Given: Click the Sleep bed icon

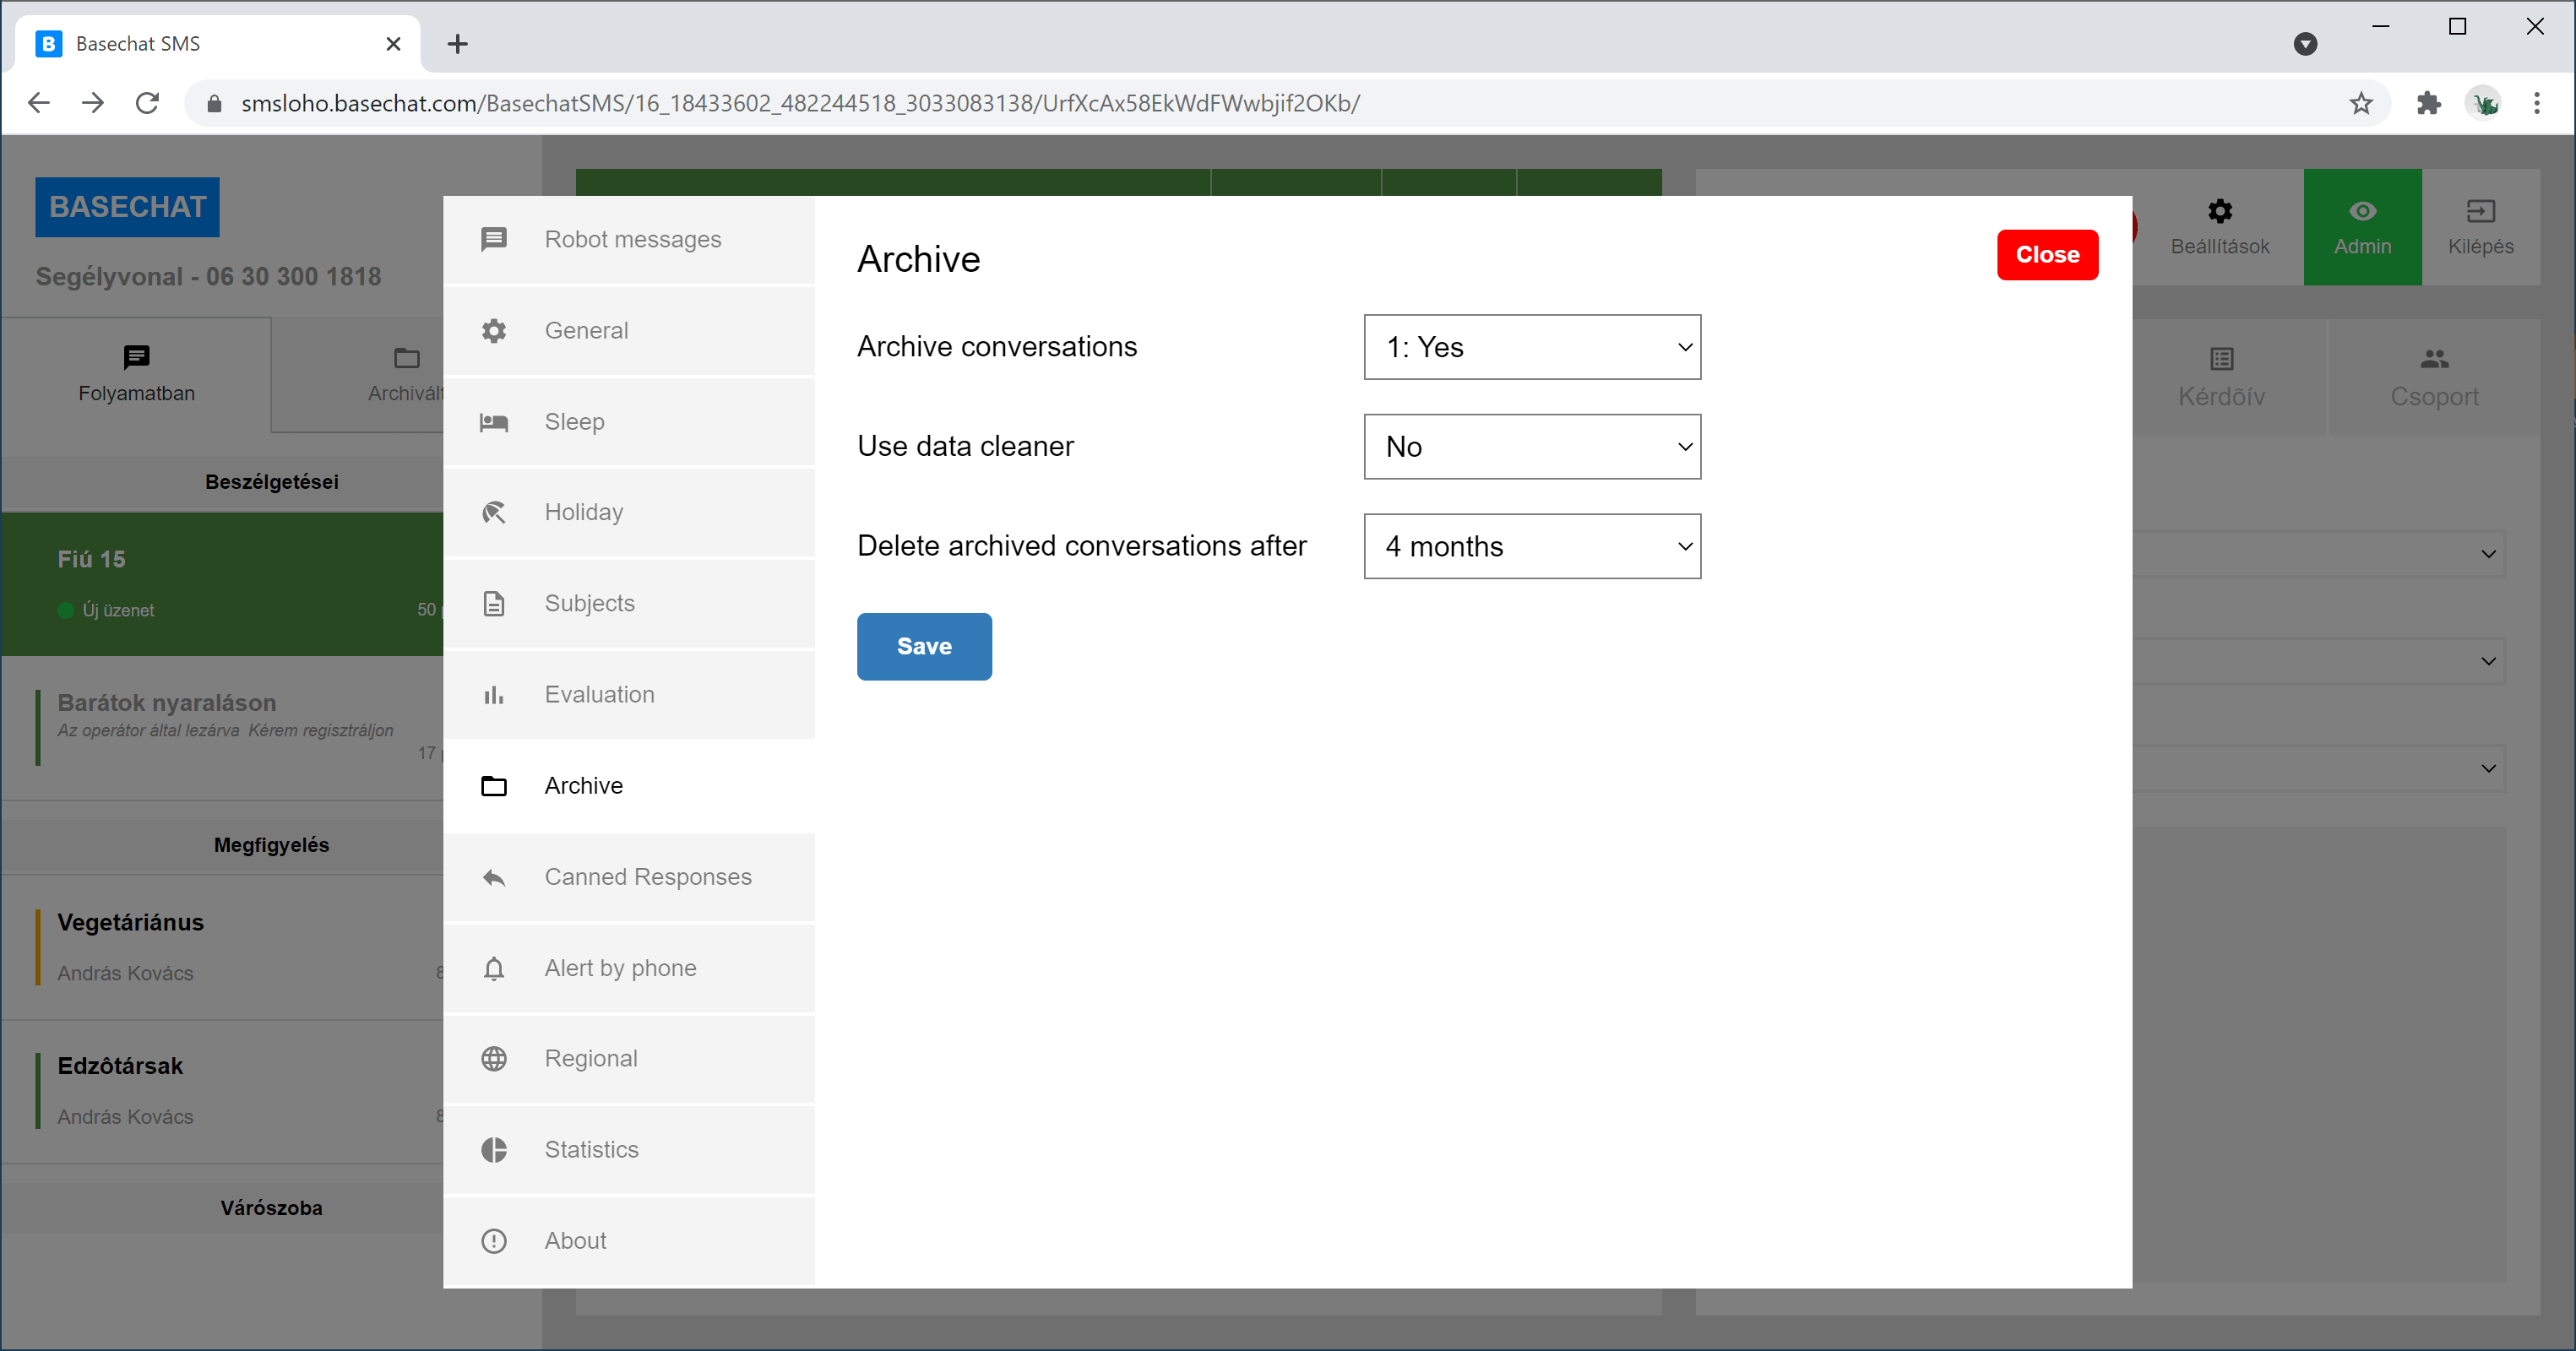Looking at the screenshot, I should pos(494,422).
